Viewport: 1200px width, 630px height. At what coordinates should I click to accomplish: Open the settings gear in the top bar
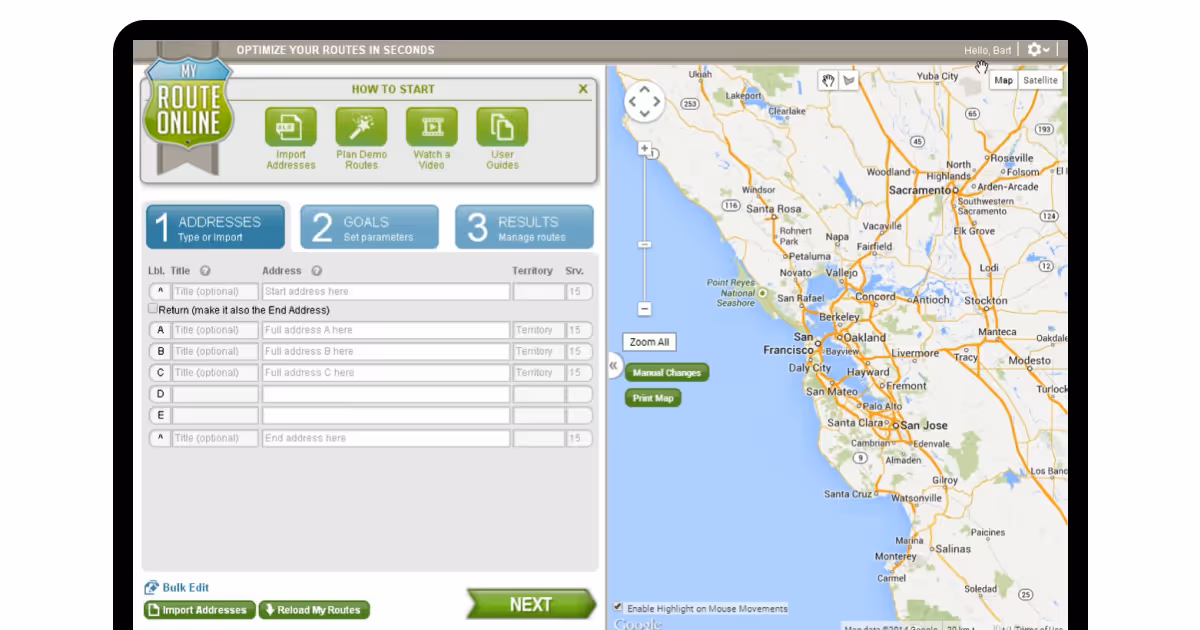tap(1035, 48)
